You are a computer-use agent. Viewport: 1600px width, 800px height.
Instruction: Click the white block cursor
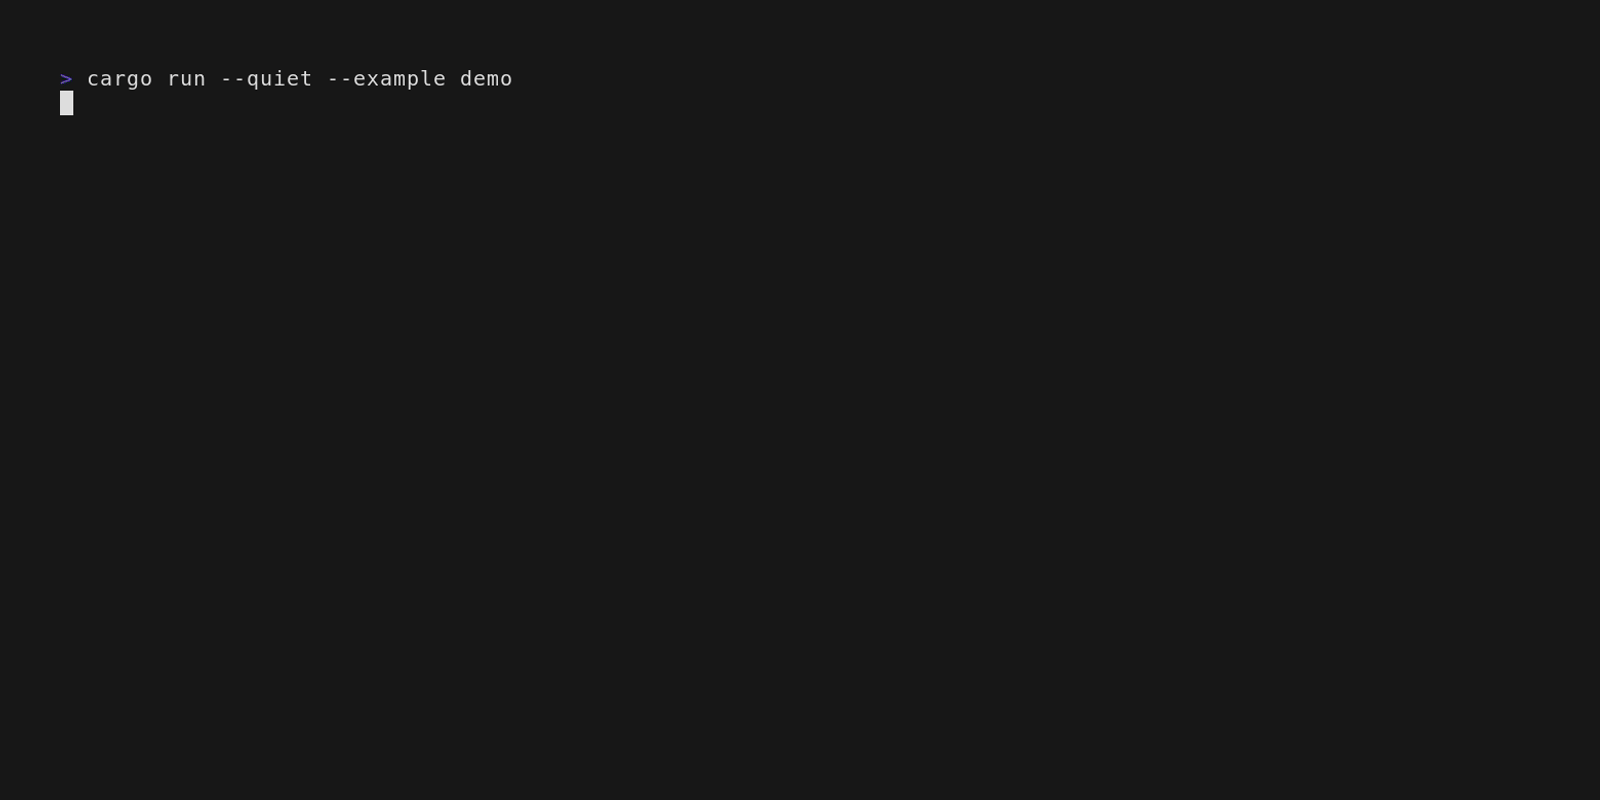[x=67, y=103]
